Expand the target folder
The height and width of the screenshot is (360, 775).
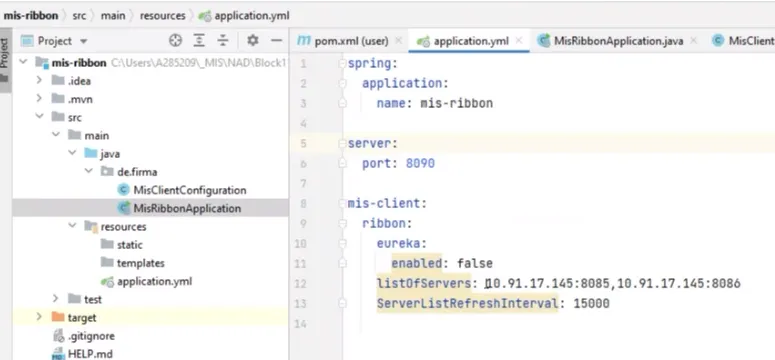[39, 317]
